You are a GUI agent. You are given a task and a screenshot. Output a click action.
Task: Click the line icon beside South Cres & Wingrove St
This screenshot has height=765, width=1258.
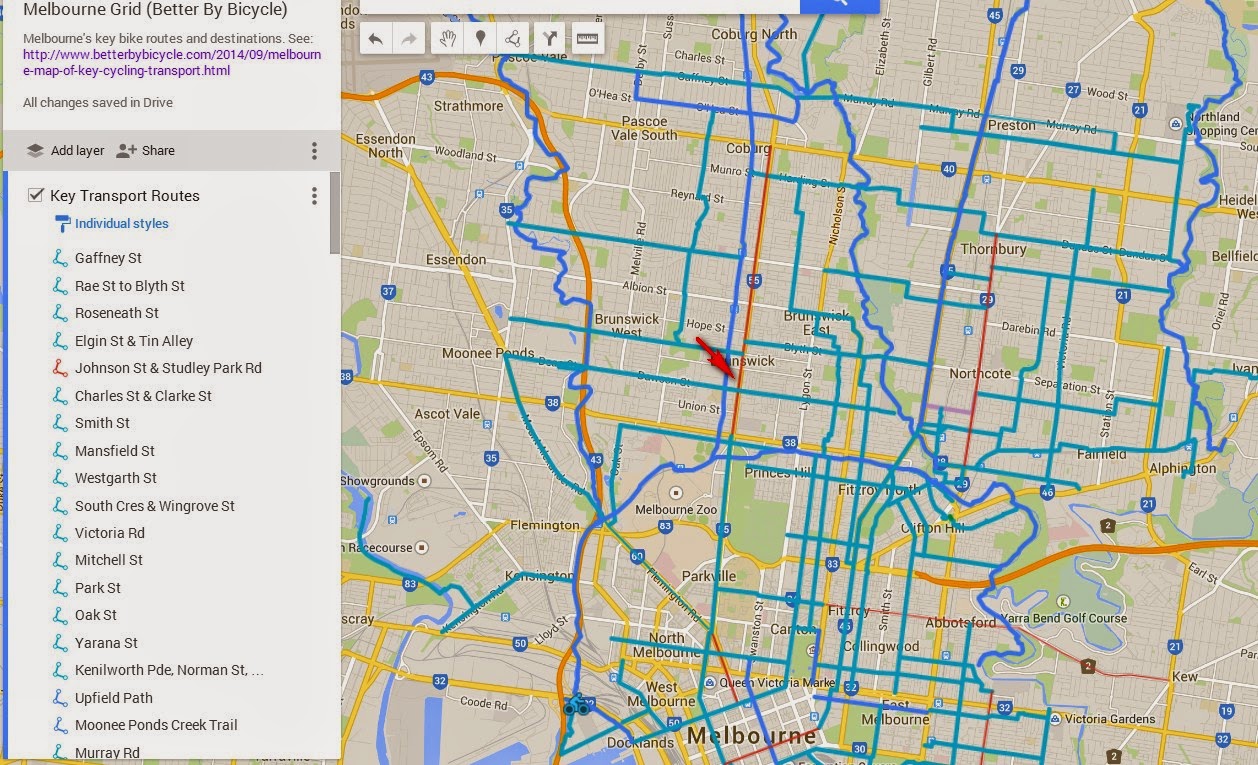(60, 506)
